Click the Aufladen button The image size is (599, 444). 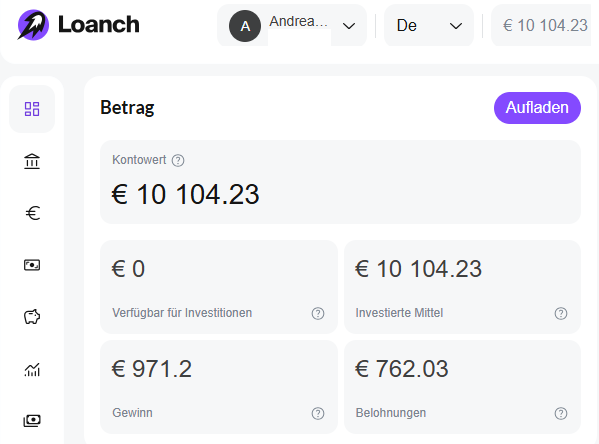pyautogui.click(x=537, y=108)
